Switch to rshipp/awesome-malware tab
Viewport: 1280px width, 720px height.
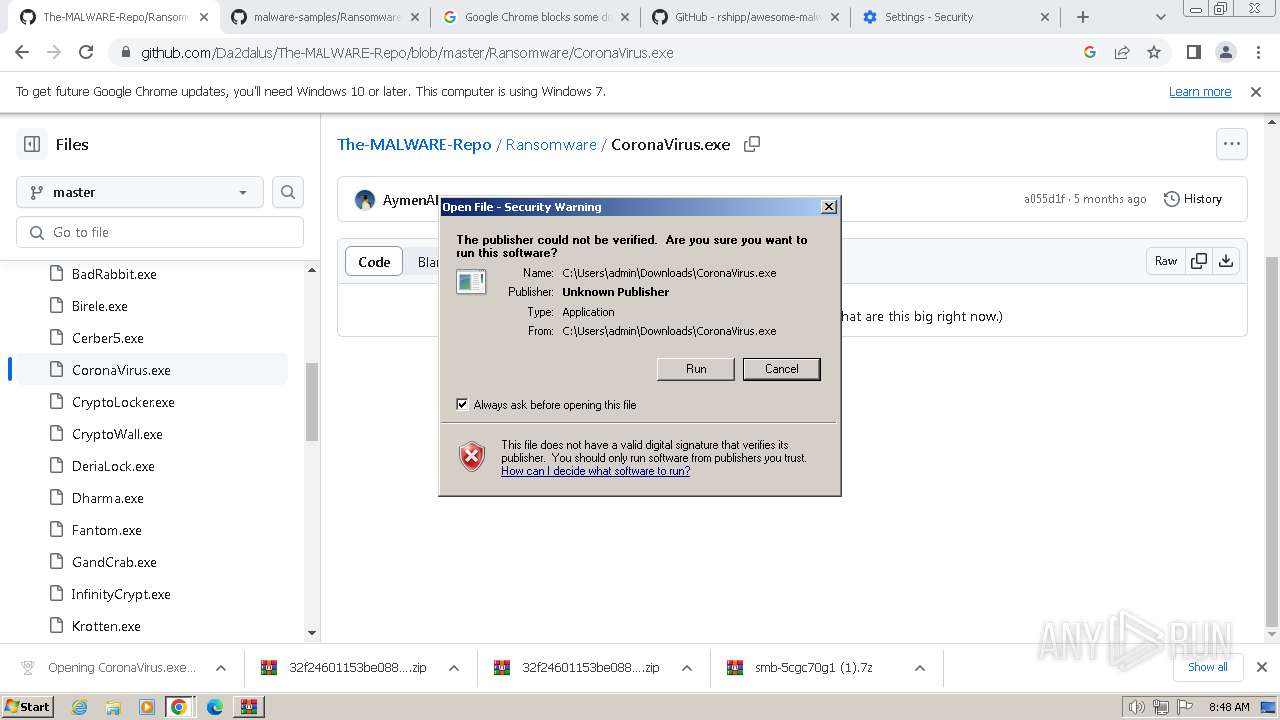[744, 17]
